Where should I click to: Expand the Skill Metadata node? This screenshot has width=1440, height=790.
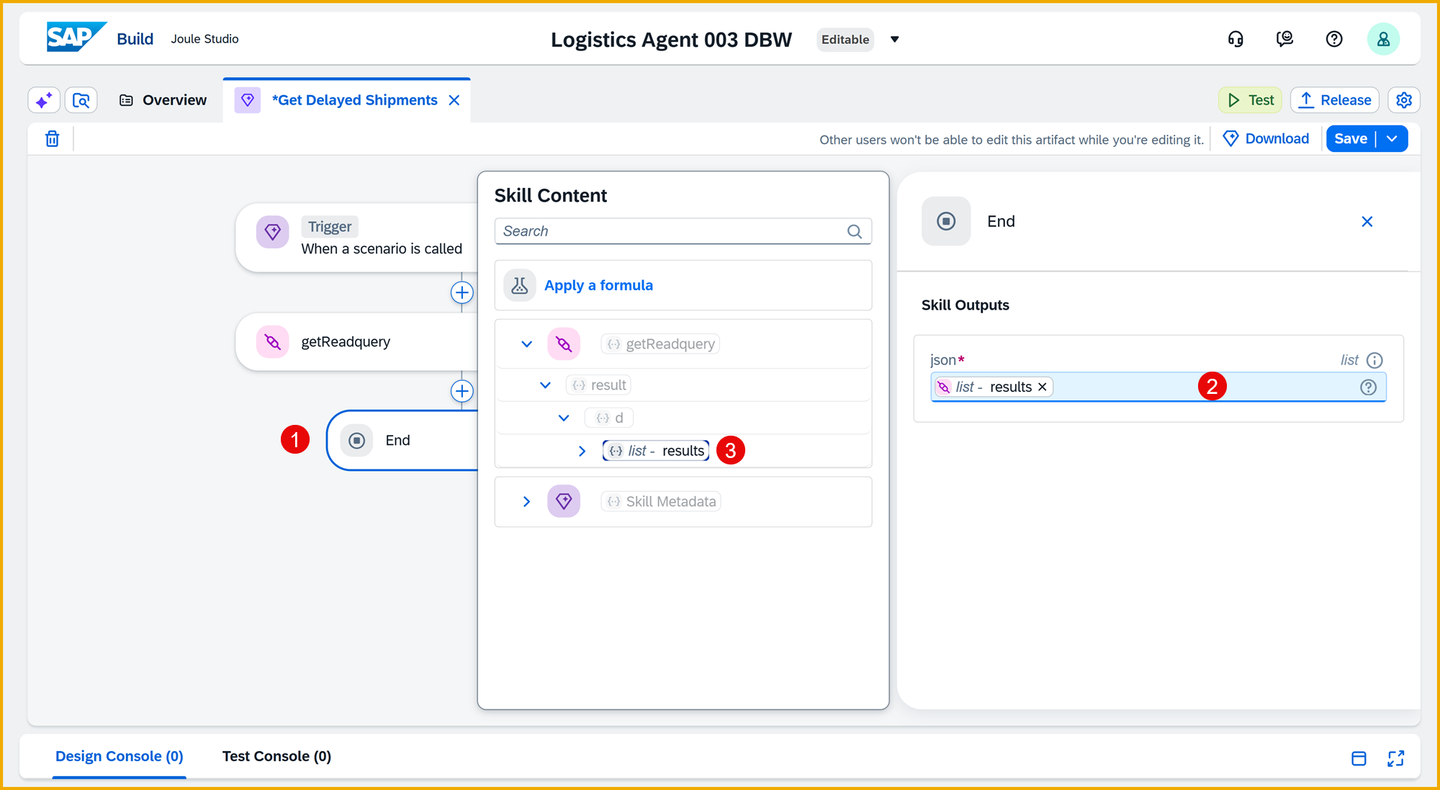[527, 501]
